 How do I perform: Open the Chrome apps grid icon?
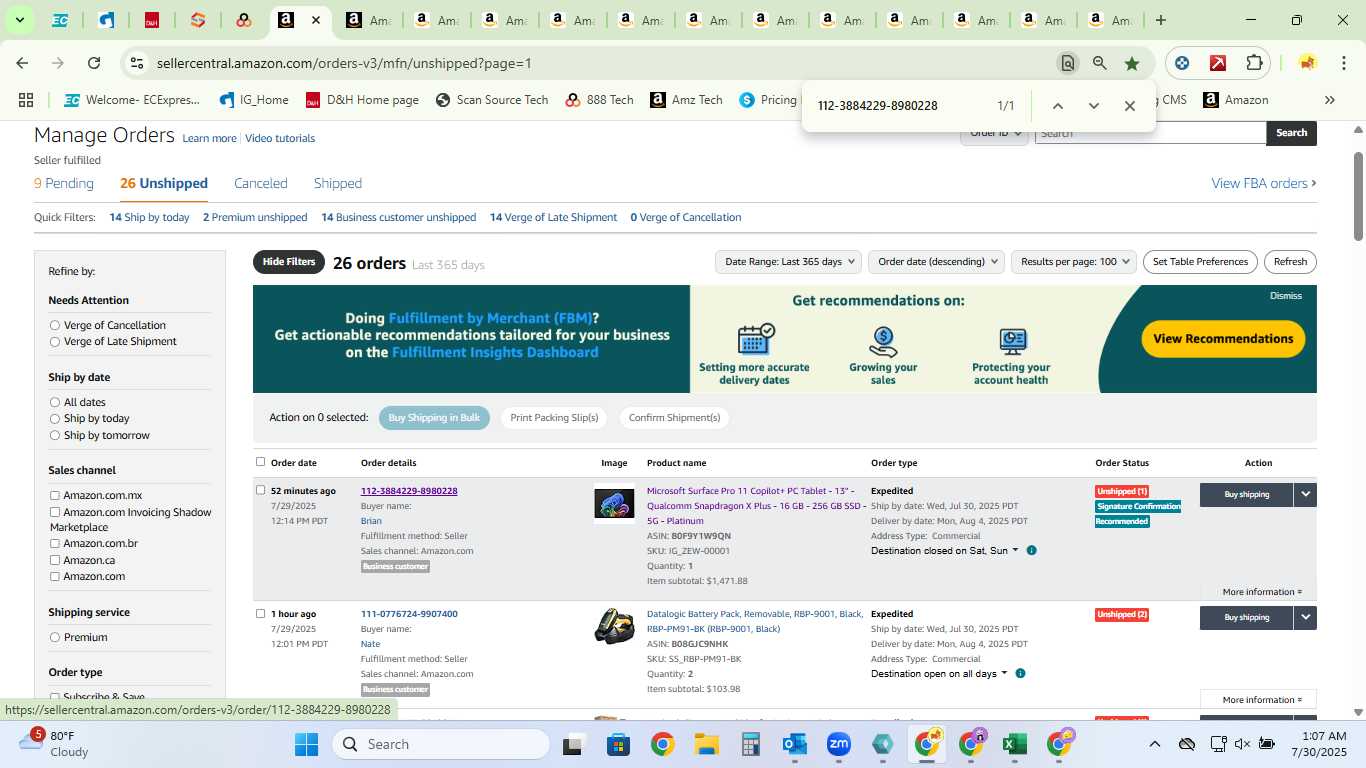(26, 100)
